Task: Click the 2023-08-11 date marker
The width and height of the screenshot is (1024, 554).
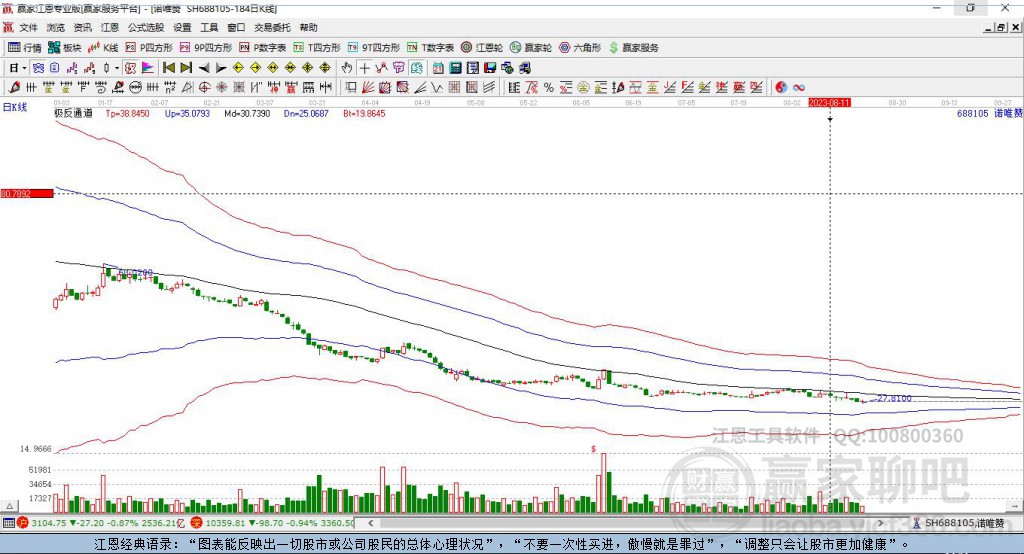Action: [x=829, y=103]
